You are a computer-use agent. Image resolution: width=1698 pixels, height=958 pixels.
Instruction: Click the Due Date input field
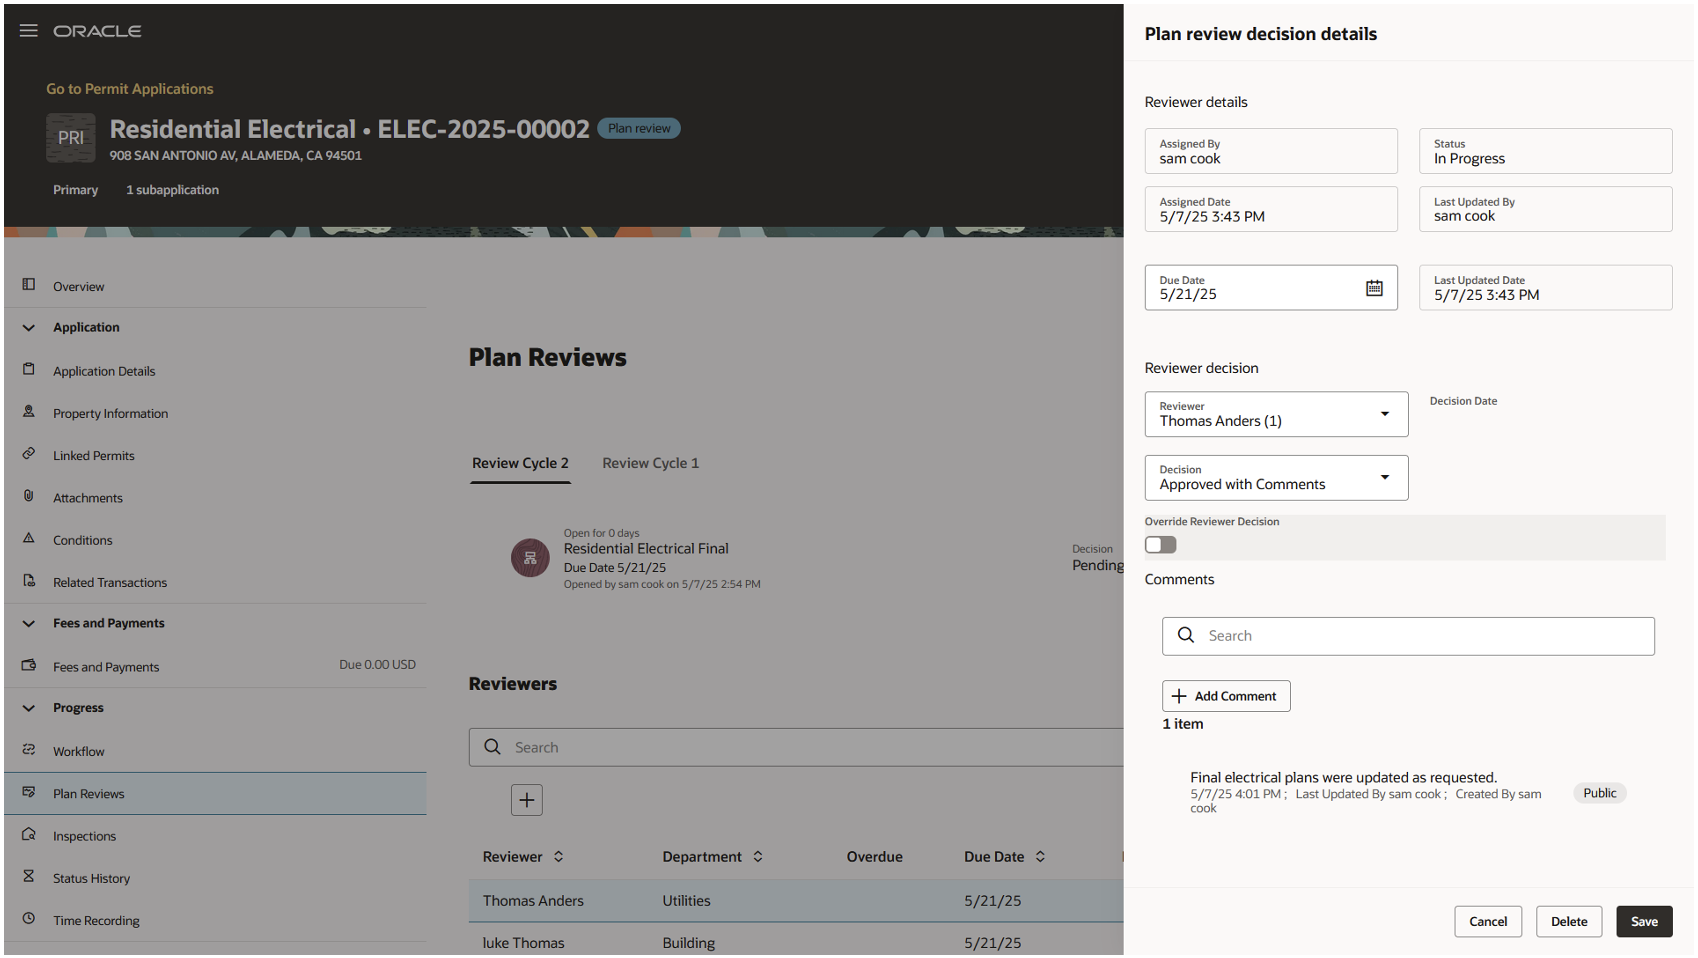[x=1271, y=288]
